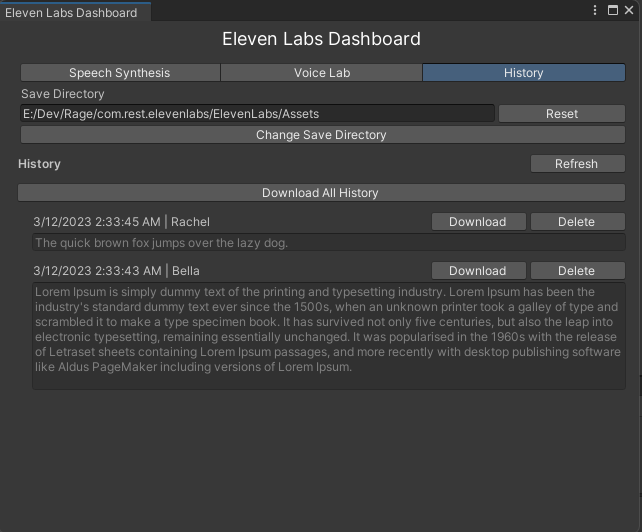Click the bold History section heading
The height and width of the screenshot is (532, 642).
39,164
